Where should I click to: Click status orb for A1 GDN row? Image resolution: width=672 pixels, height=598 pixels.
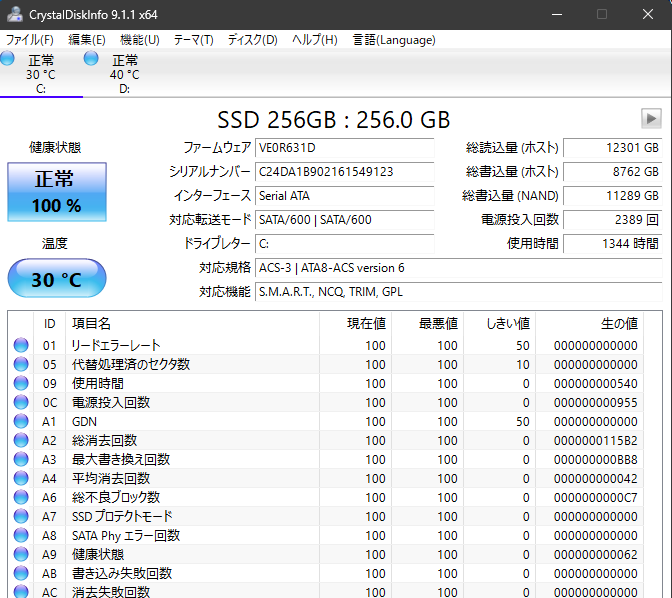point(21,421)
